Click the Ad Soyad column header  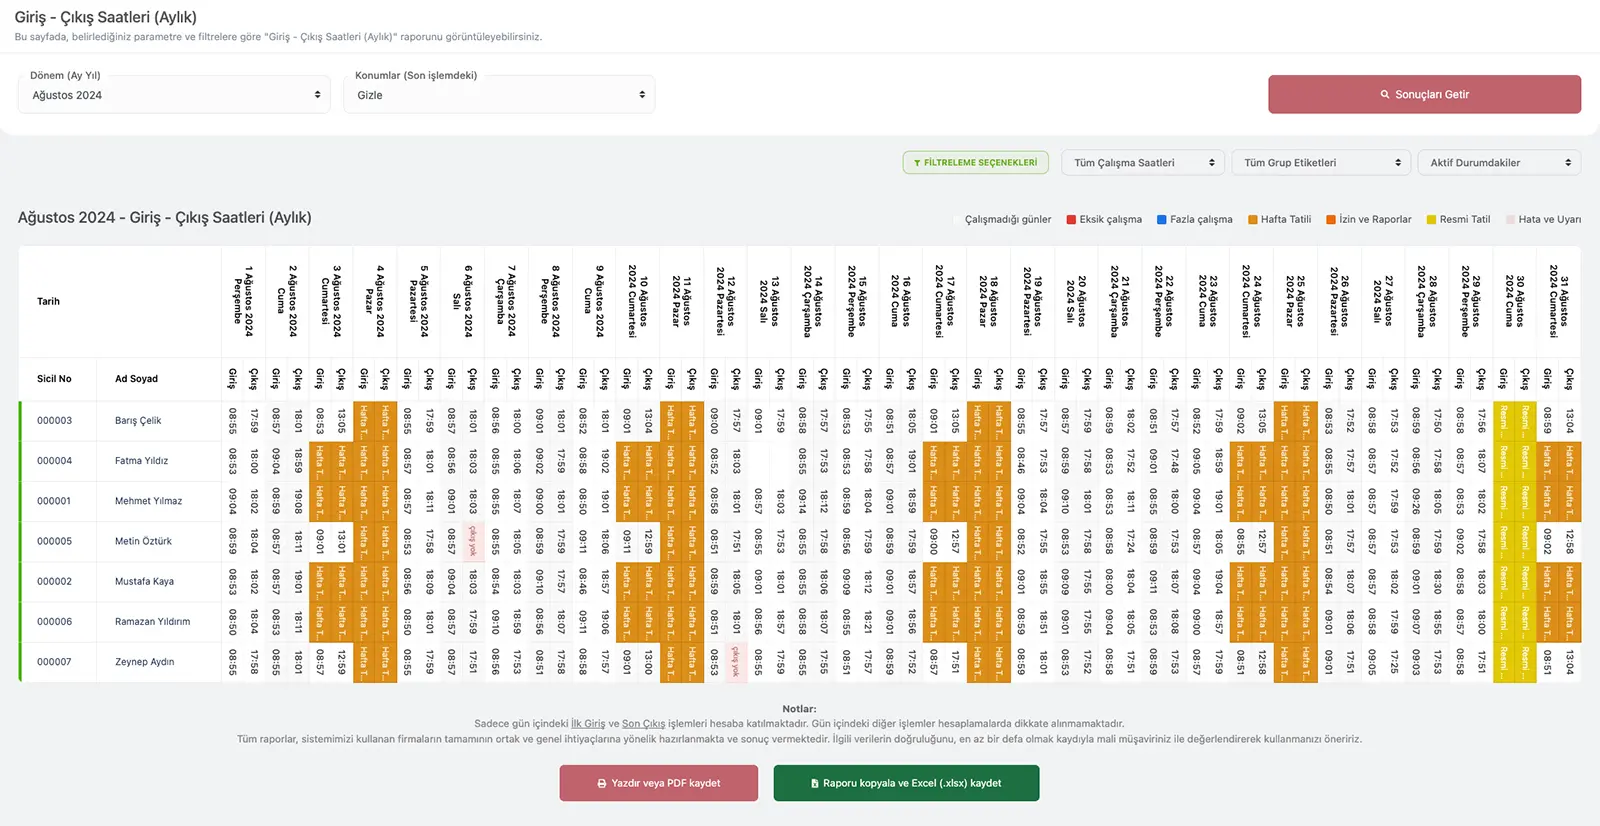[x=136, y=379]
